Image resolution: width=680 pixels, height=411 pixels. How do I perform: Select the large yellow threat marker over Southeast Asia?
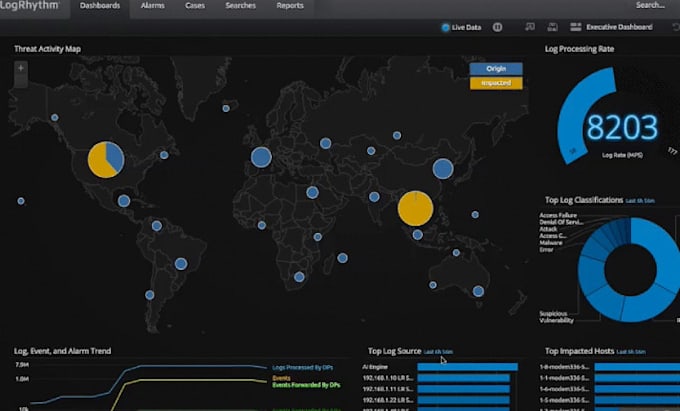(x=415, y=208)
